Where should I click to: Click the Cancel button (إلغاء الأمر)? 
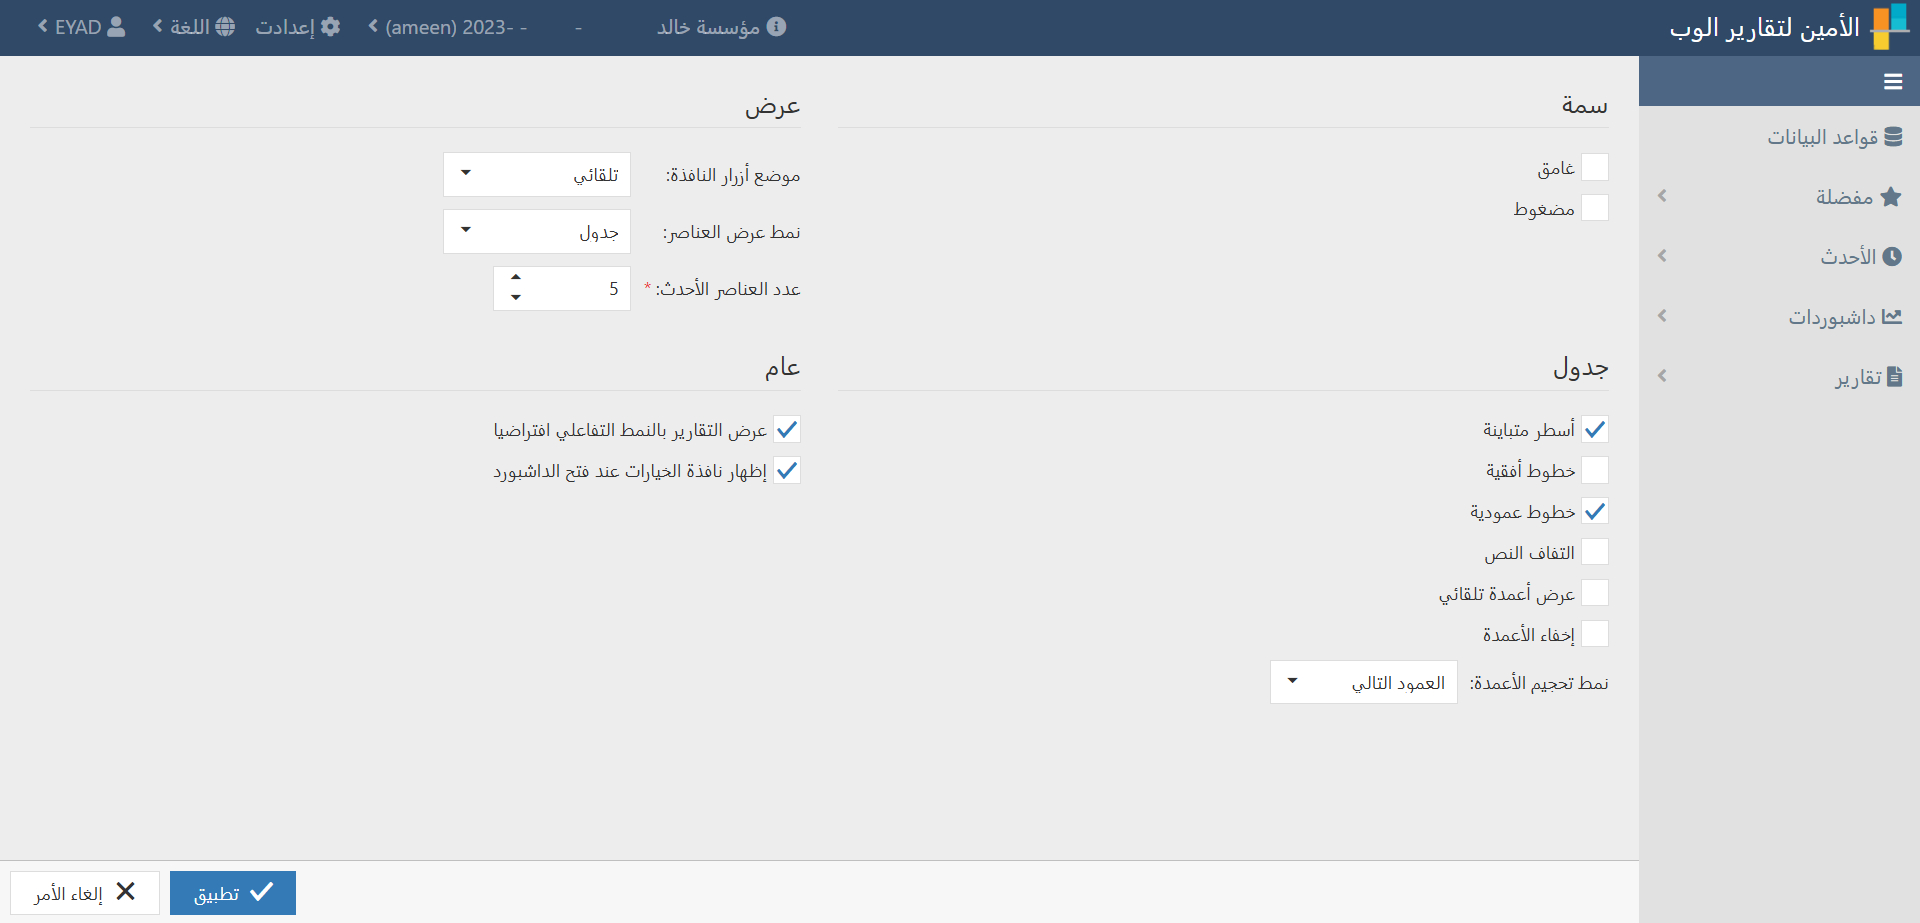85,893
